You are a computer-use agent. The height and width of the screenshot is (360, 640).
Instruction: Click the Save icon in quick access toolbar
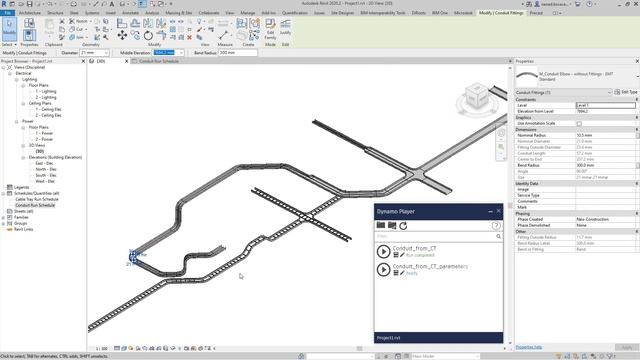[29, 4]
